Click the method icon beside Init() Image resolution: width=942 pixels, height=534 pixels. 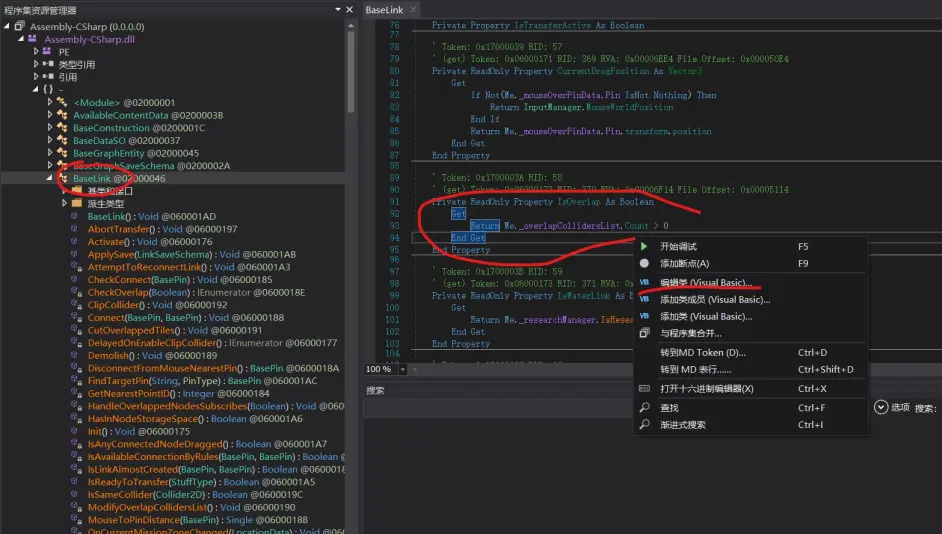(x=74, y=431)
